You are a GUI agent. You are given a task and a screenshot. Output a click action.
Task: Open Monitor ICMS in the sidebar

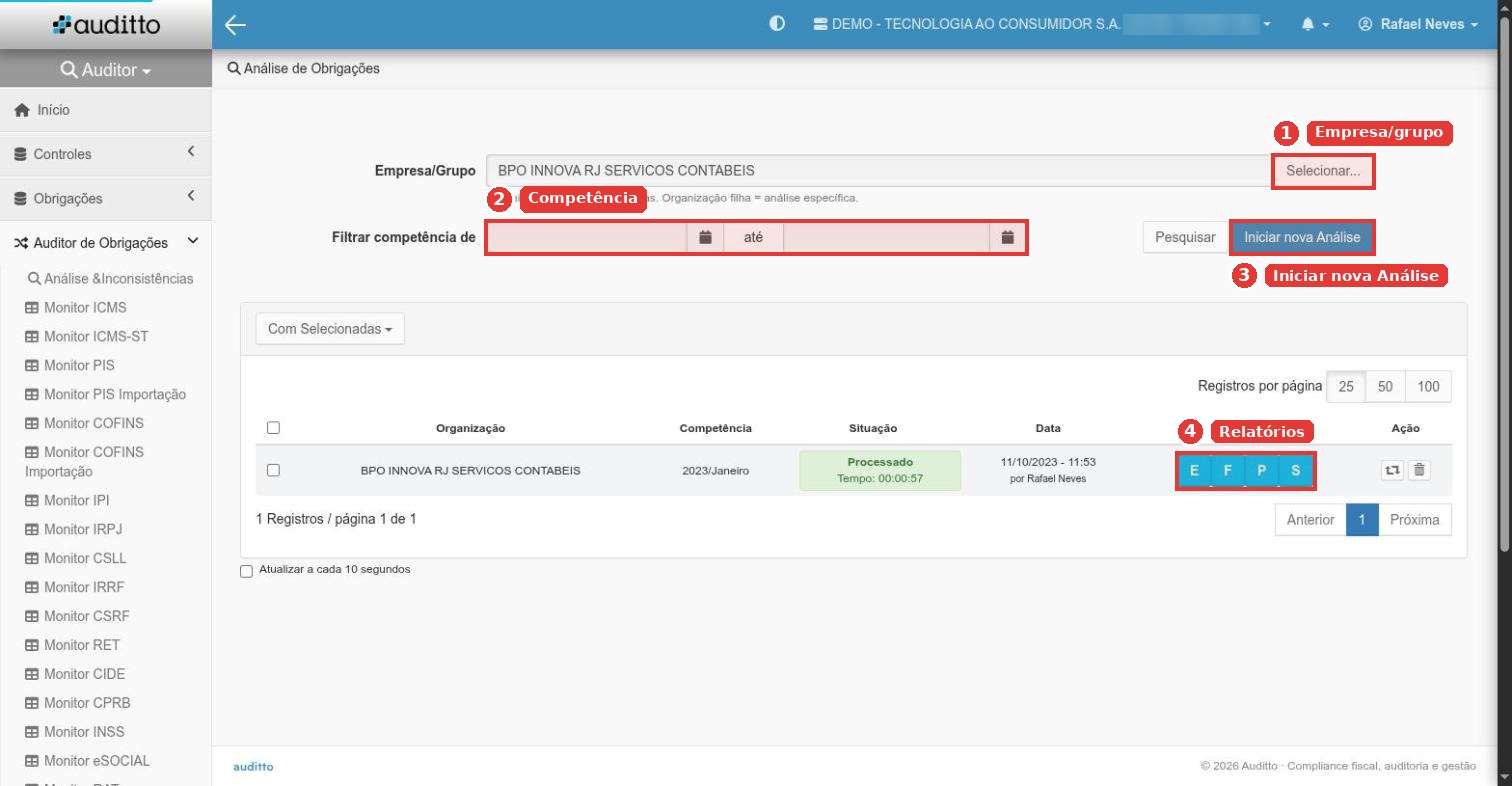[85, 308]
